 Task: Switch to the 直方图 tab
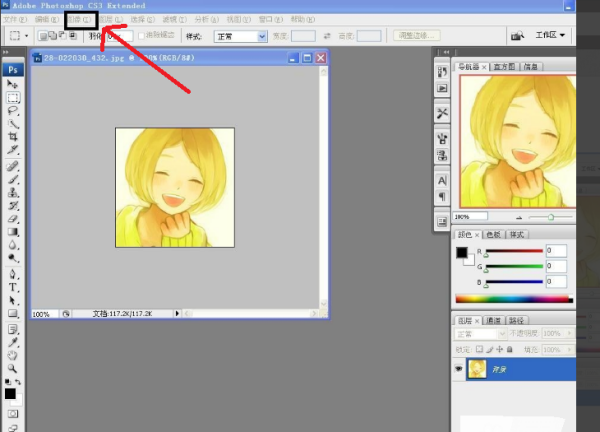(x=504, y=67)
